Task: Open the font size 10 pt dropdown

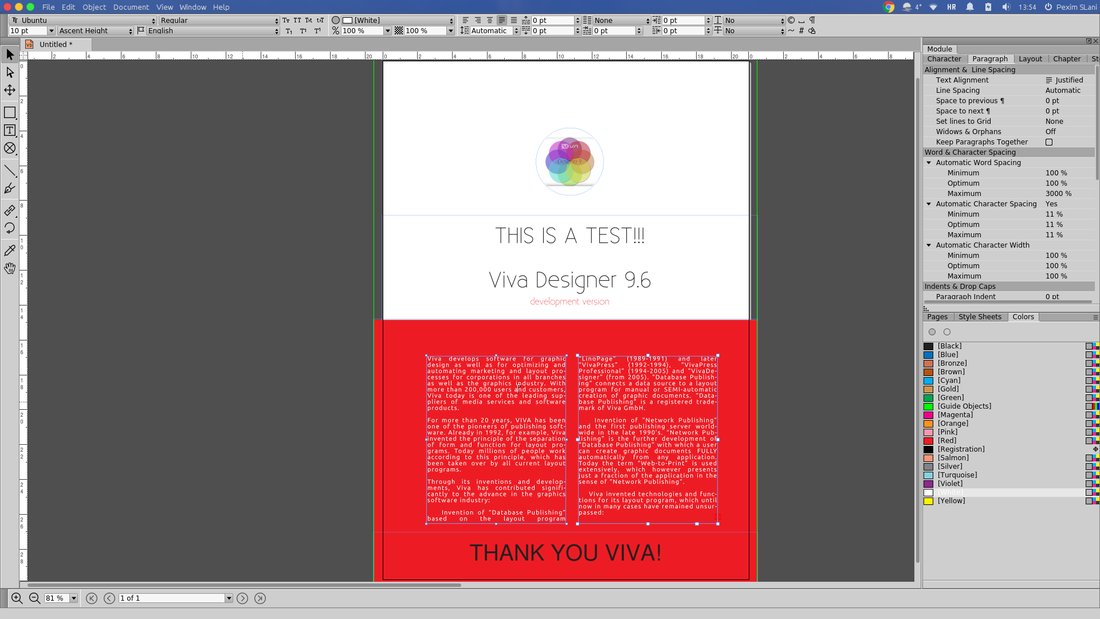Action: [51, 31]
